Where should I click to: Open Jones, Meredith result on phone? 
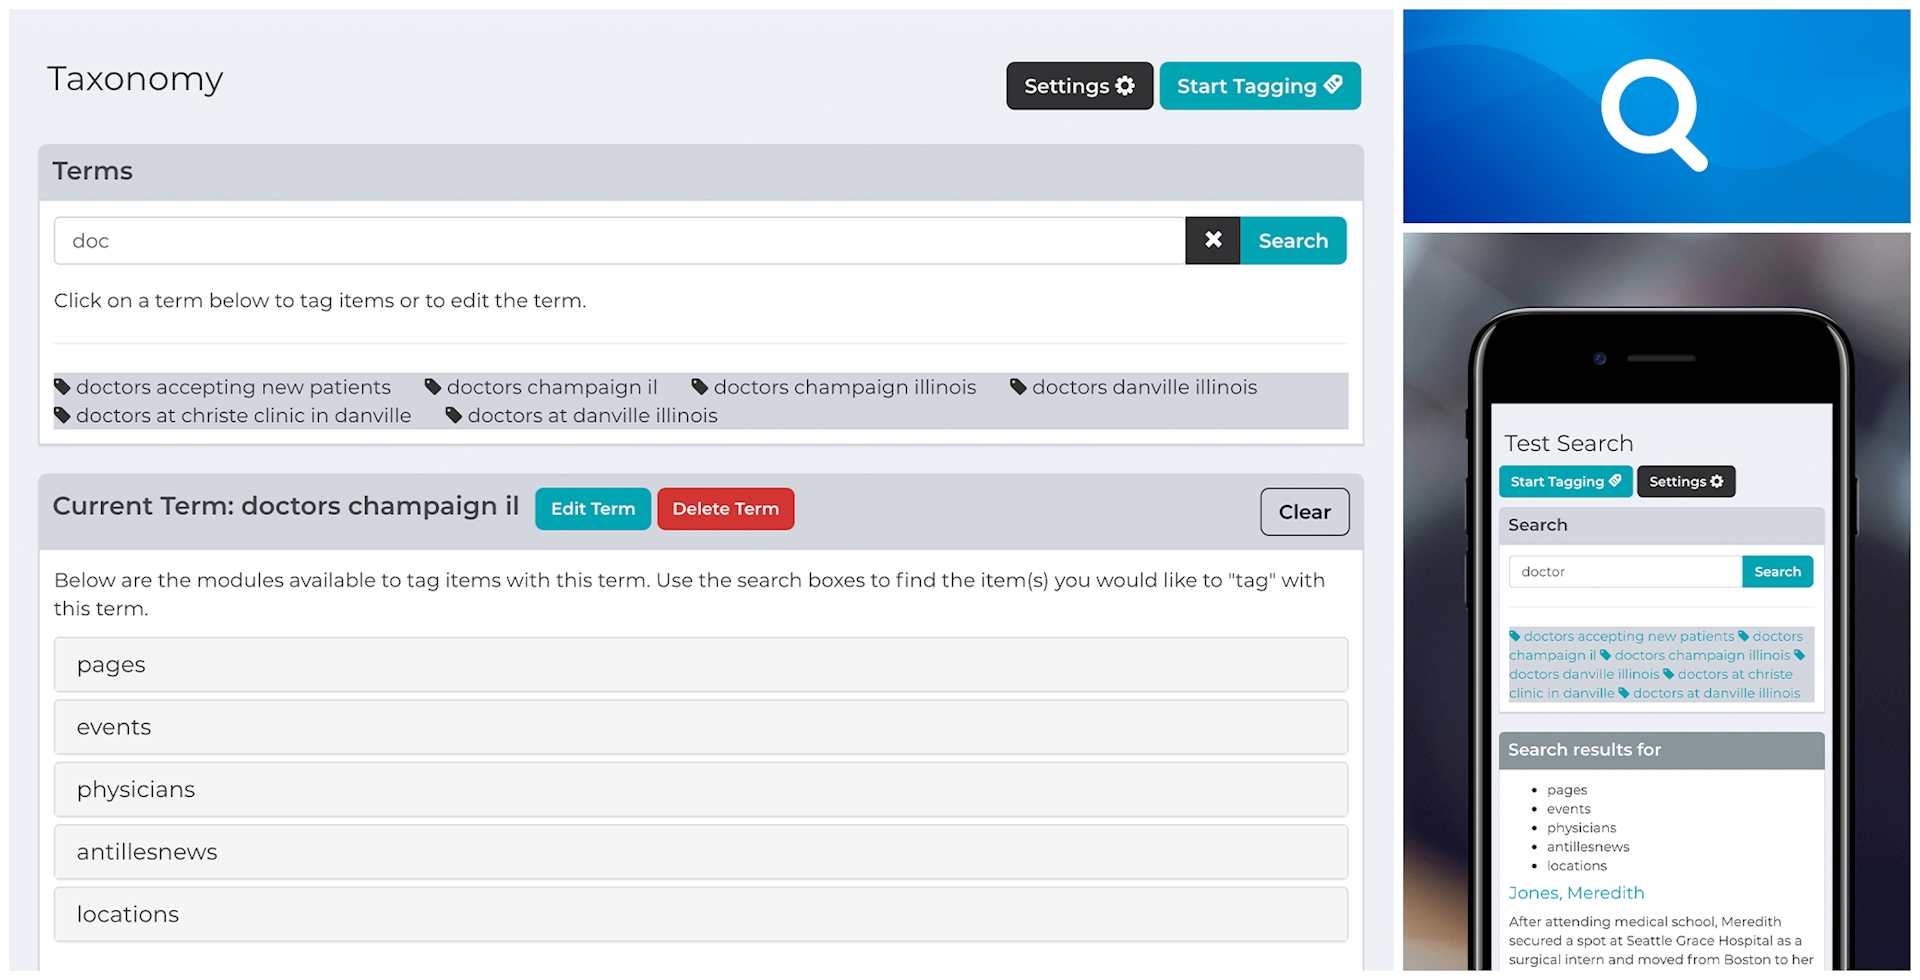[x=1576, y=893]
